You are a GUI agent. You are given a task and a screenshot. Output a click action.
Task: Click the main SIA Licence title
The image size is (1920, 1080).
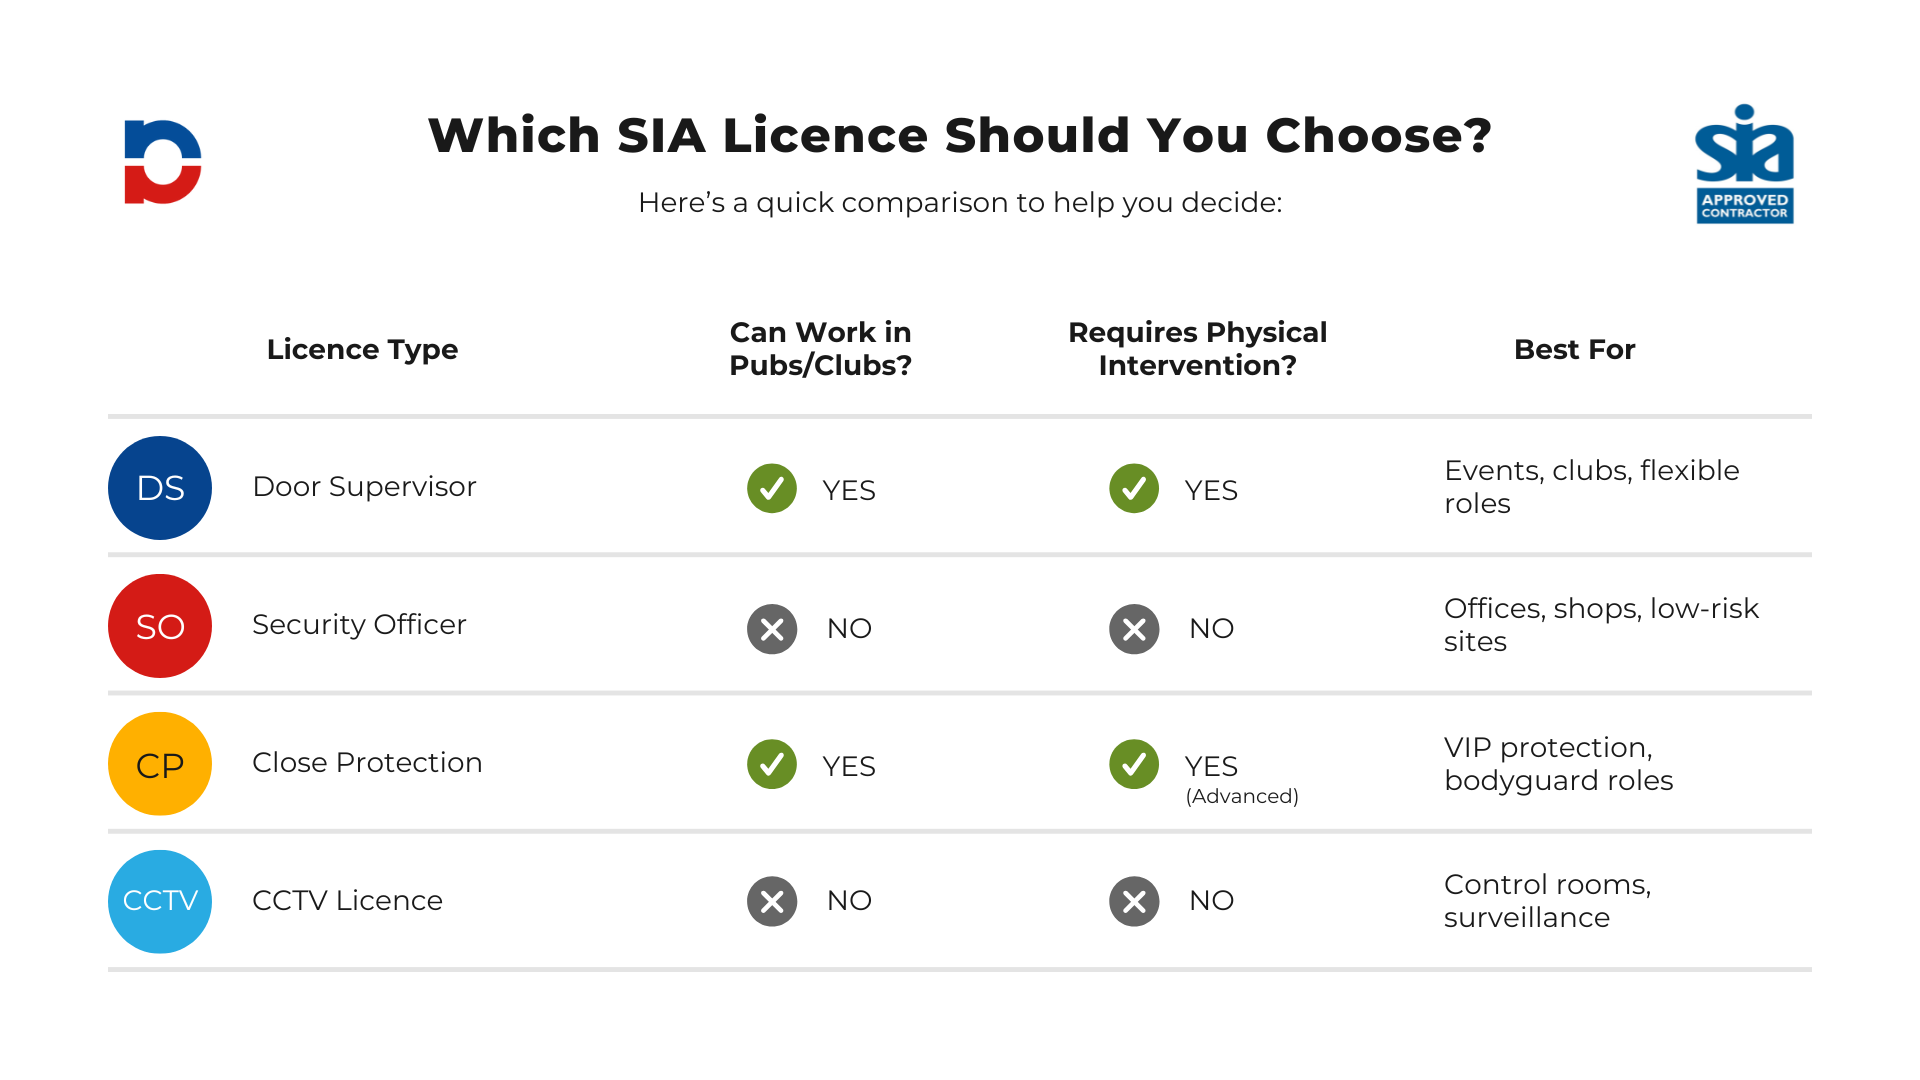959,135
